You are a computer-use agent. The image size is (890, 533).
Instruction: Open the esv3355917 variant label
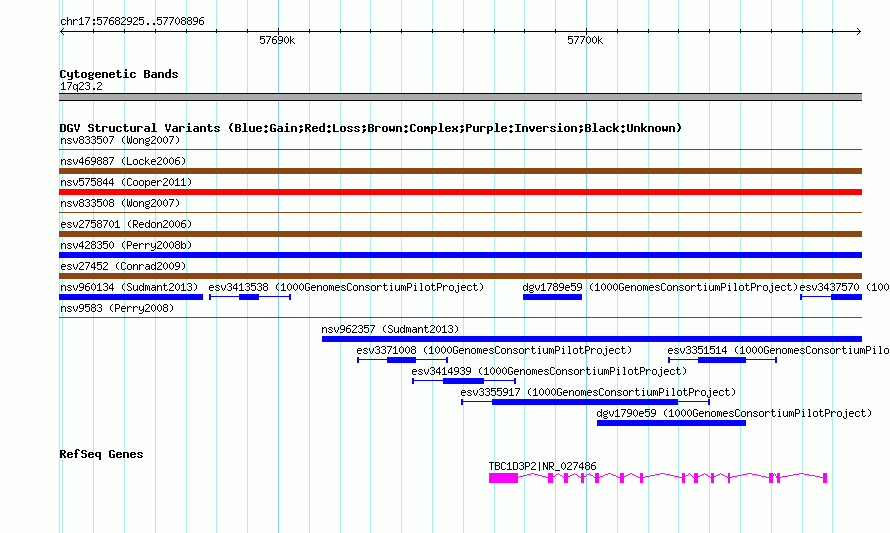598,392
